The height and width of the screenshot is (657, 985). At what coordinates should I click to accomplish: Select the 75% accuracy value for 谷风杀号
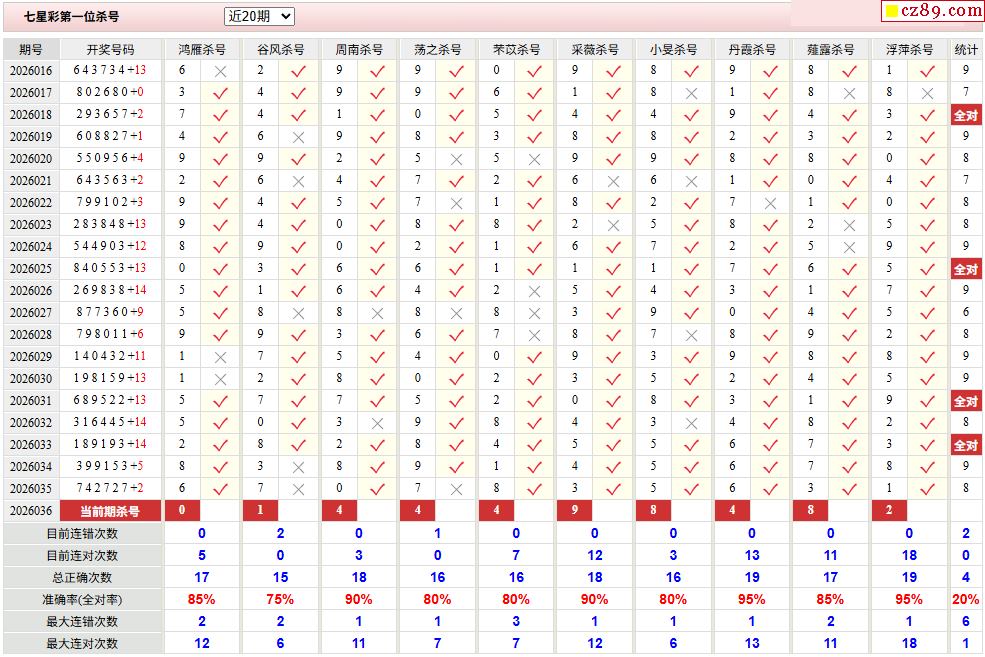click(280, 599)
